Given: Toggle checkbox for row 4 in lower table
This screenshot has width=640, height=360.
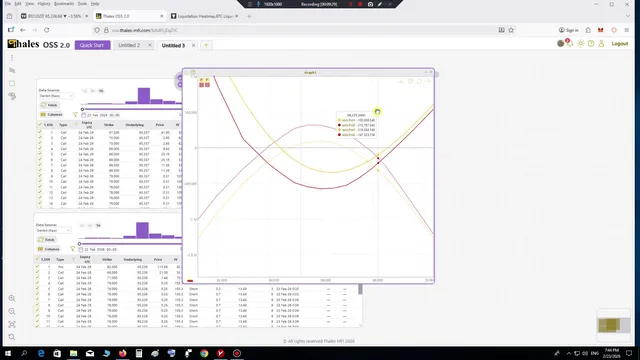Looking at the screenshot, I should 37,283.
